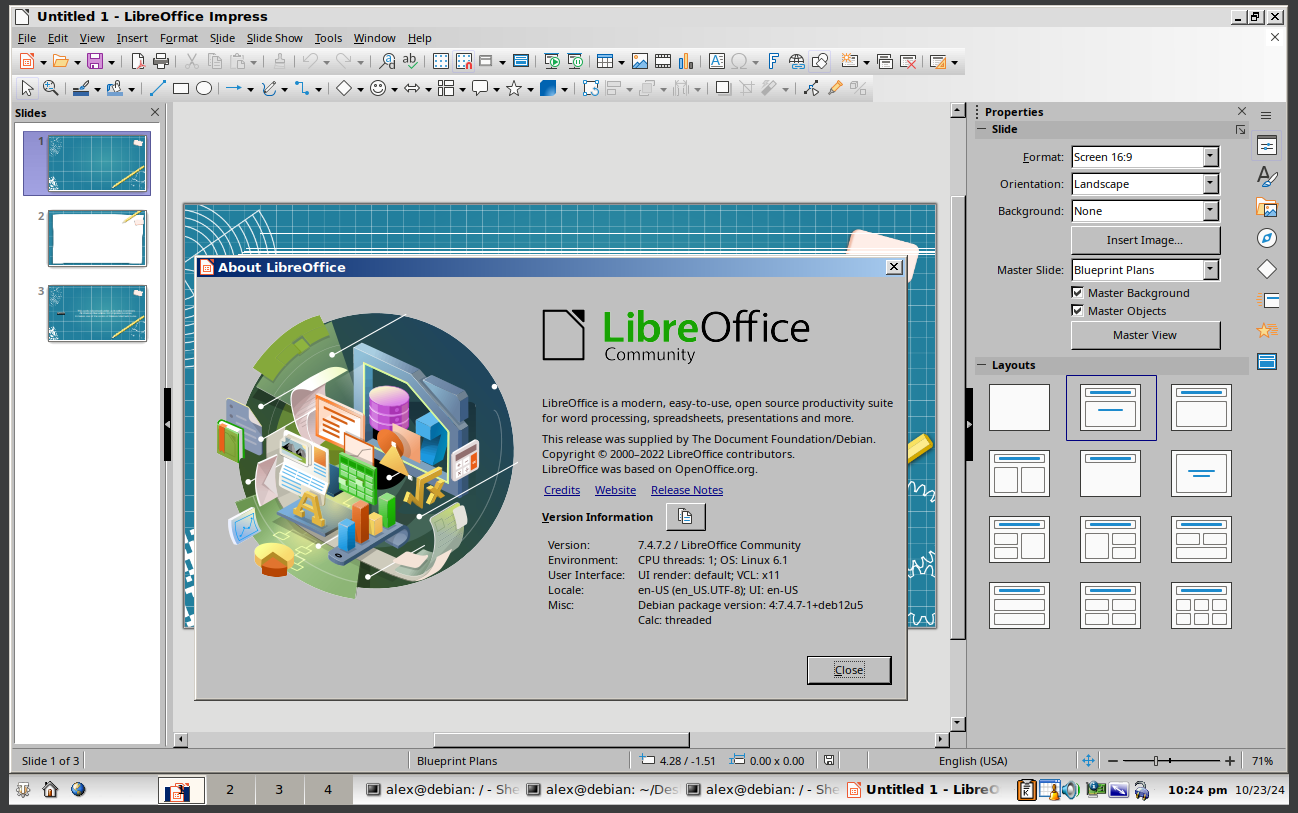Open the Master Slide dropdown
The image size is (1298, 813).
1210,270
